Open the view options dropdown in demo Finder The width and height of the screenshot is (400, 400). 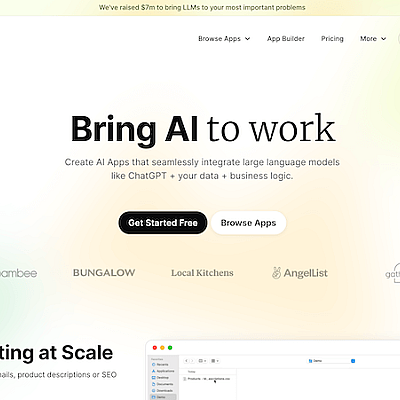[x=202, y=361]
